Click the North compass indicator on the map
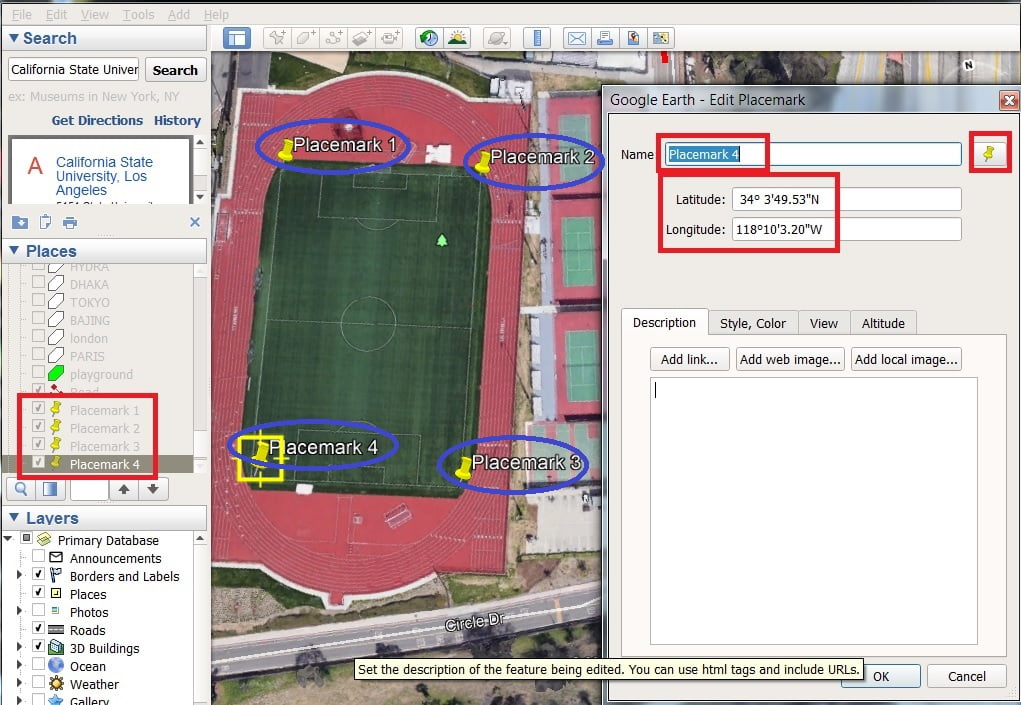The height and width of the screenshot is (705, 1021). [968, 65]
